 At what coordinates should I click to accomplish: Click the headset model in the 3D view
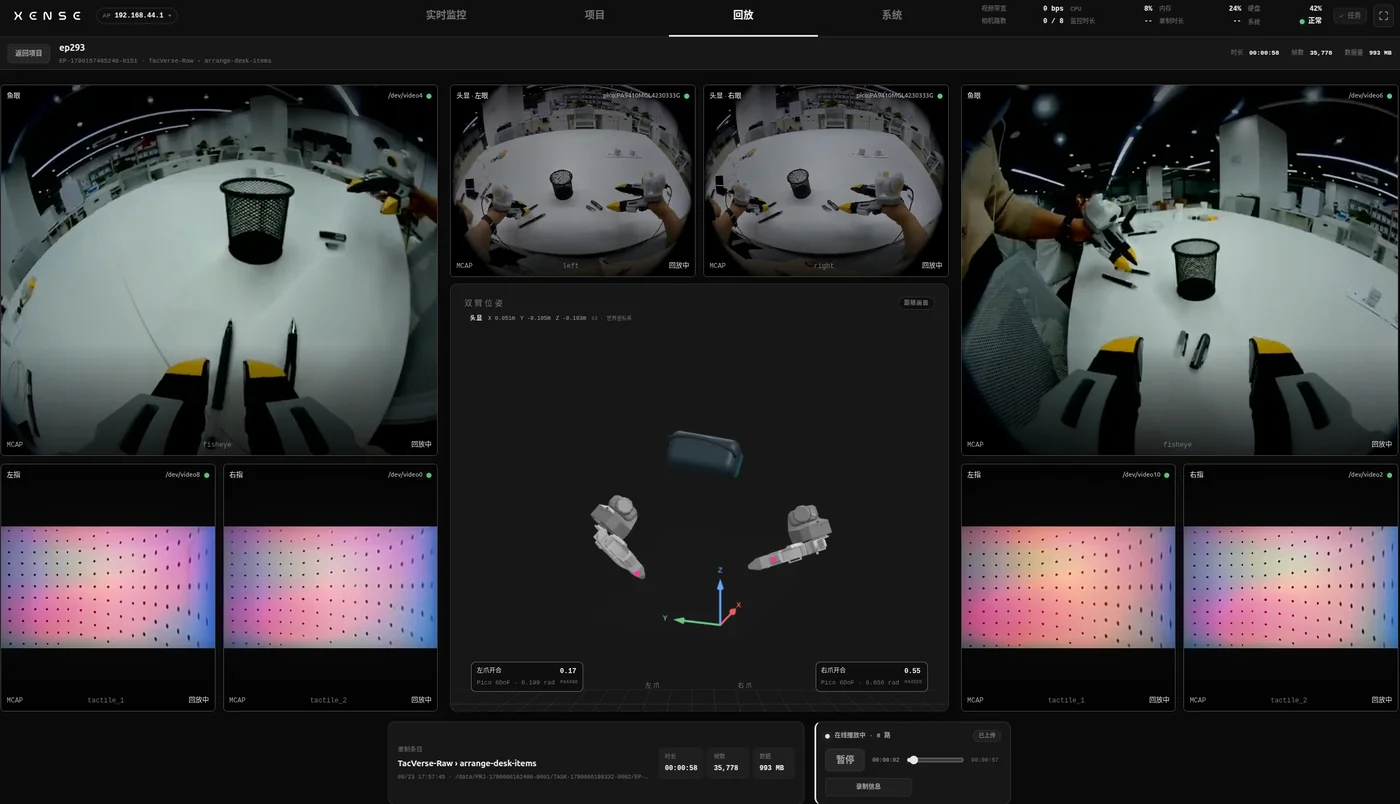click(x=704, y=453)
